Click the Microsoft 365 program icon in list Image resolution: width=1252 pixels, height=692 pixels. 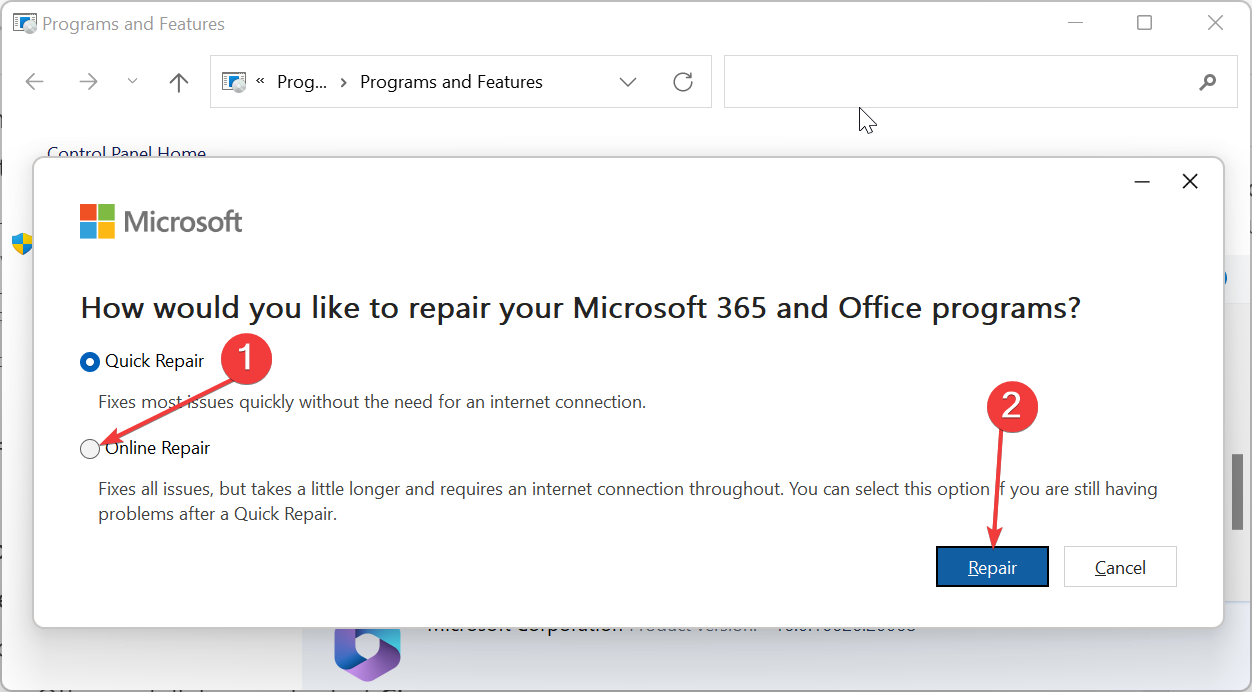(367, 652)
